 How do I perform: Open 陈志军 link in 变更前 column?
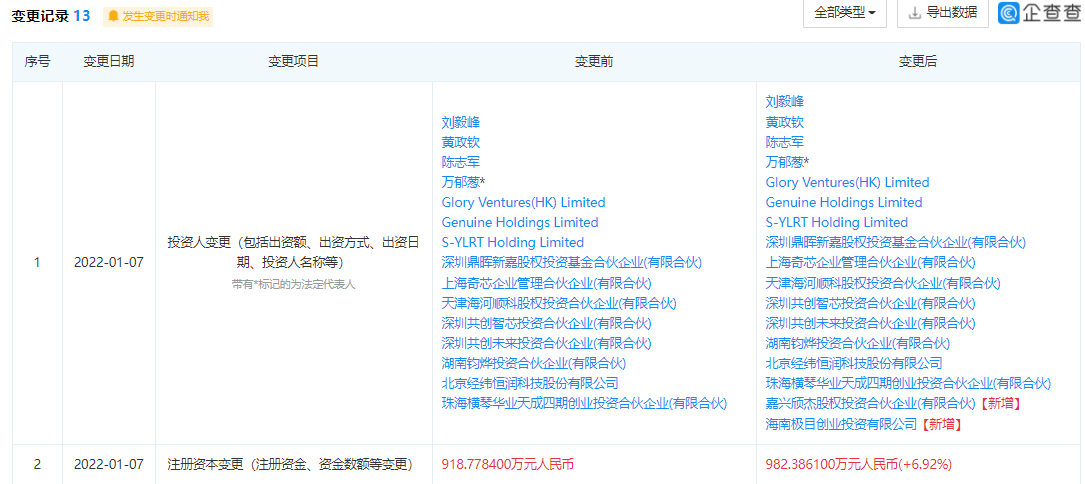point(461,163)
